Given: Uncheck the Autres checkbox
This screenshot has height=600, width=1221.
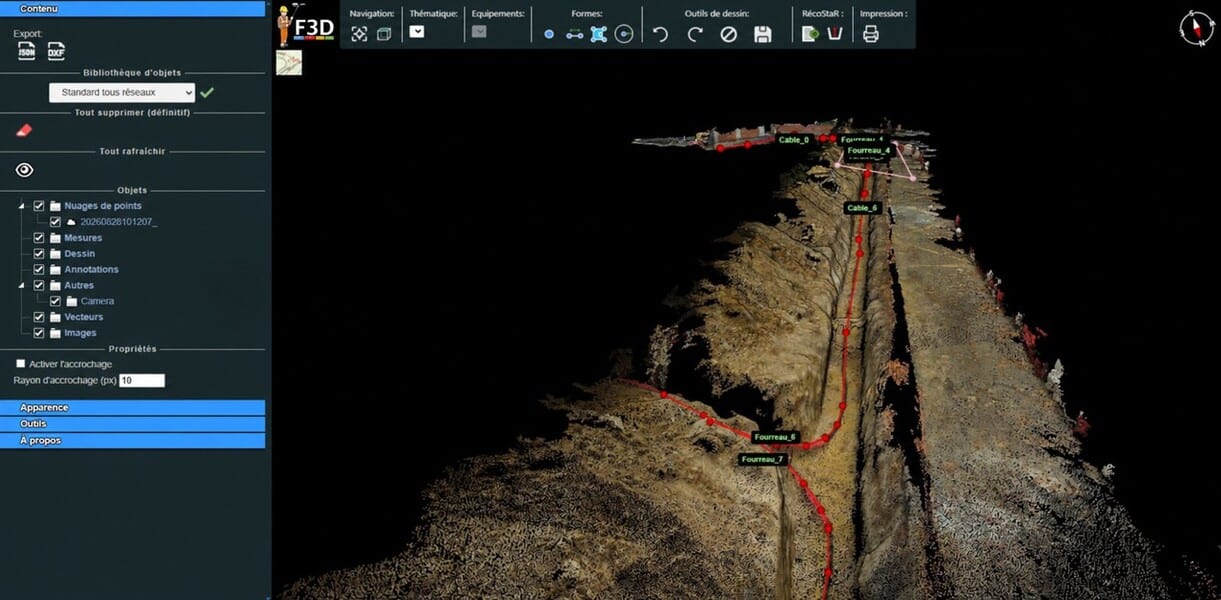Looking at the screenshot, I should (39, 285).
